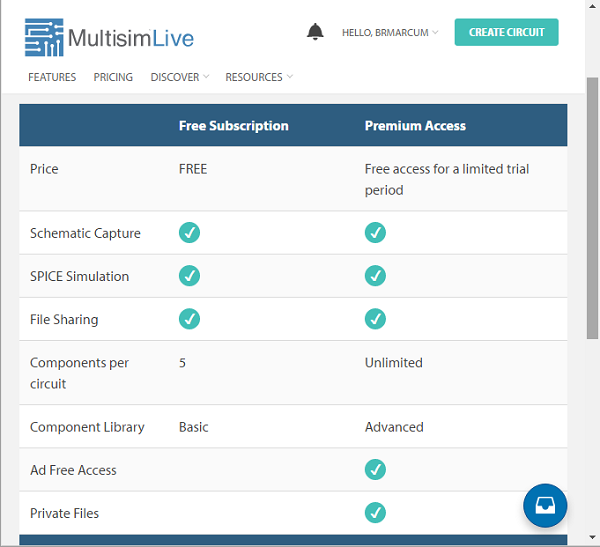
Task: Click the value 5 for components
Action: click(183, 362)
